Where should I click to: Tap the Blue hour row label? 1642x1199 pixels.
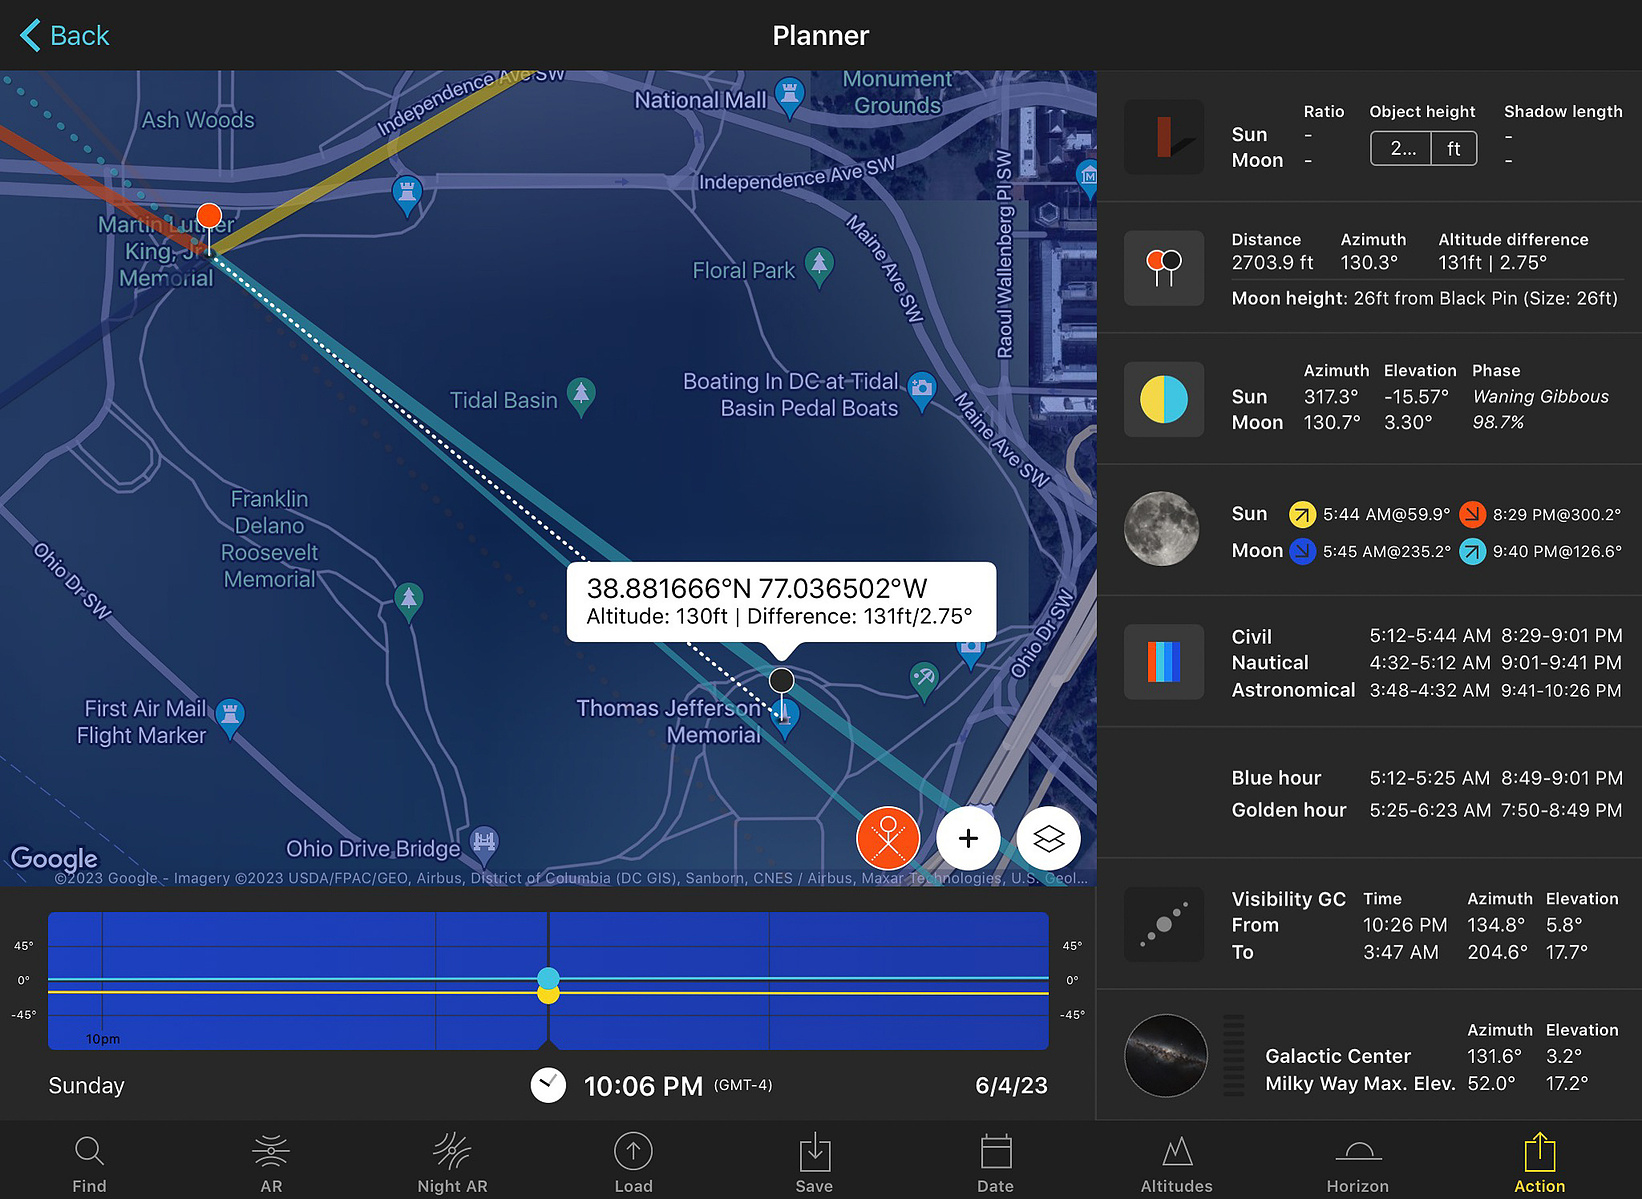1276,778
